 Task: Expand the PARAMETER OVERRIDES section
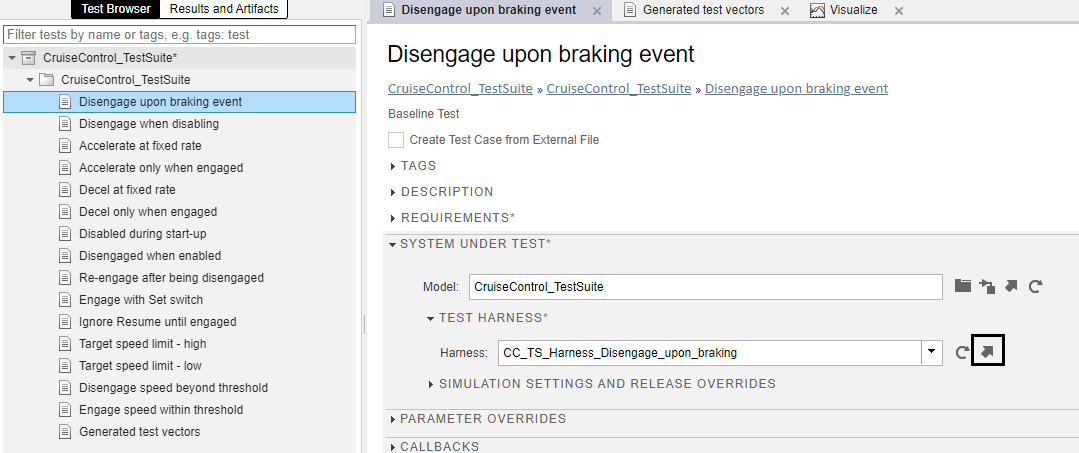pos(393,419)
